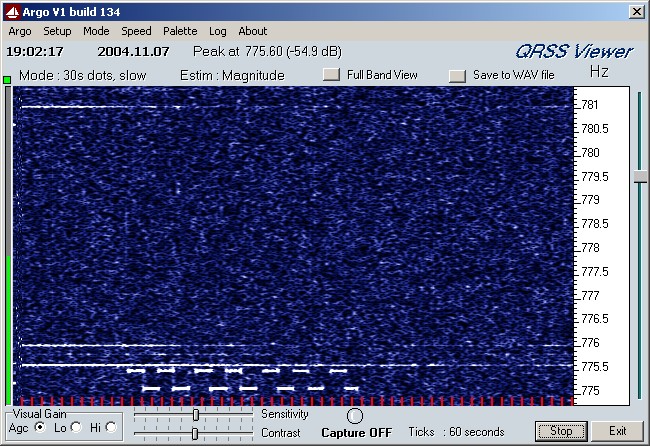Click the 776 Hz frequency label
The height and width of the screenshot is (446, 650).
[590, 343]
